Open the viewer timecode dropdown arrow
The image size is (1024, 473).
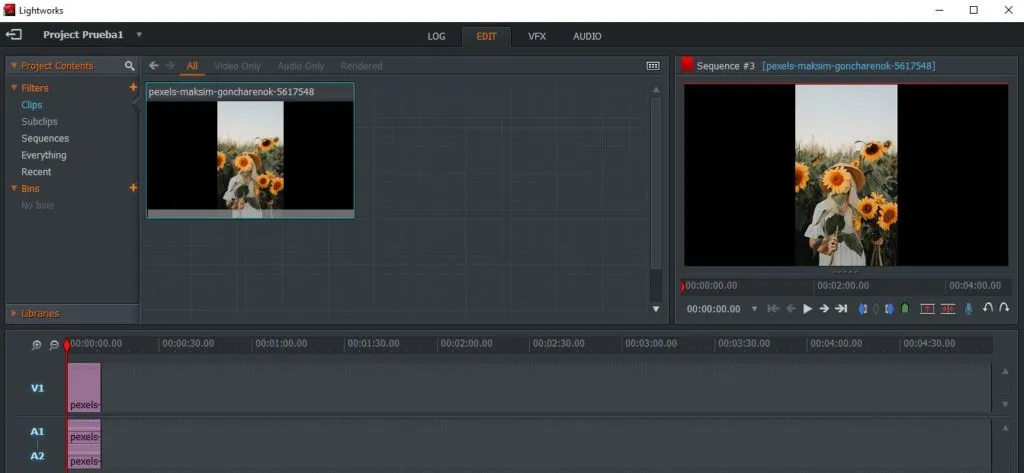[755, 309]
